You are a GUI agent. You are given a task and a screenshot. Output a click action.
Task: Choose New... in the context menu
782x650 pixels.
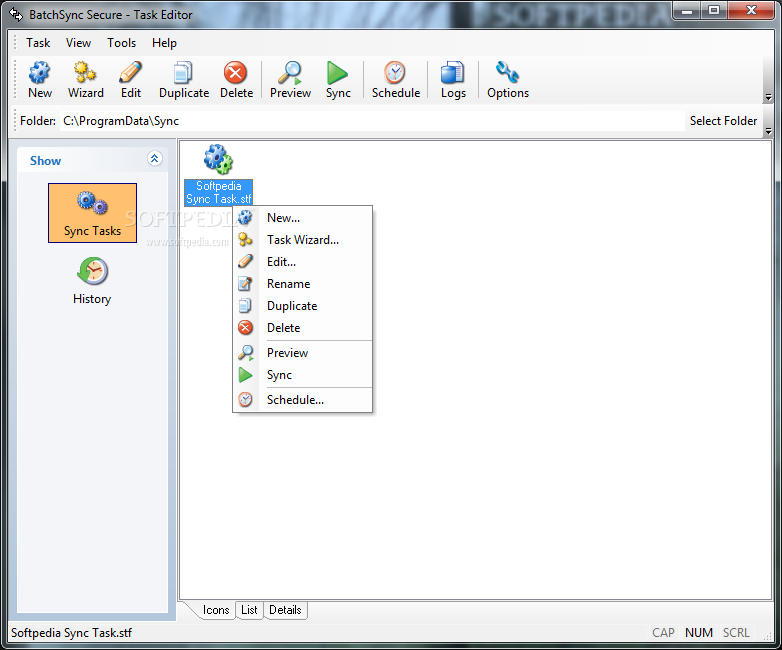[302, 217]
